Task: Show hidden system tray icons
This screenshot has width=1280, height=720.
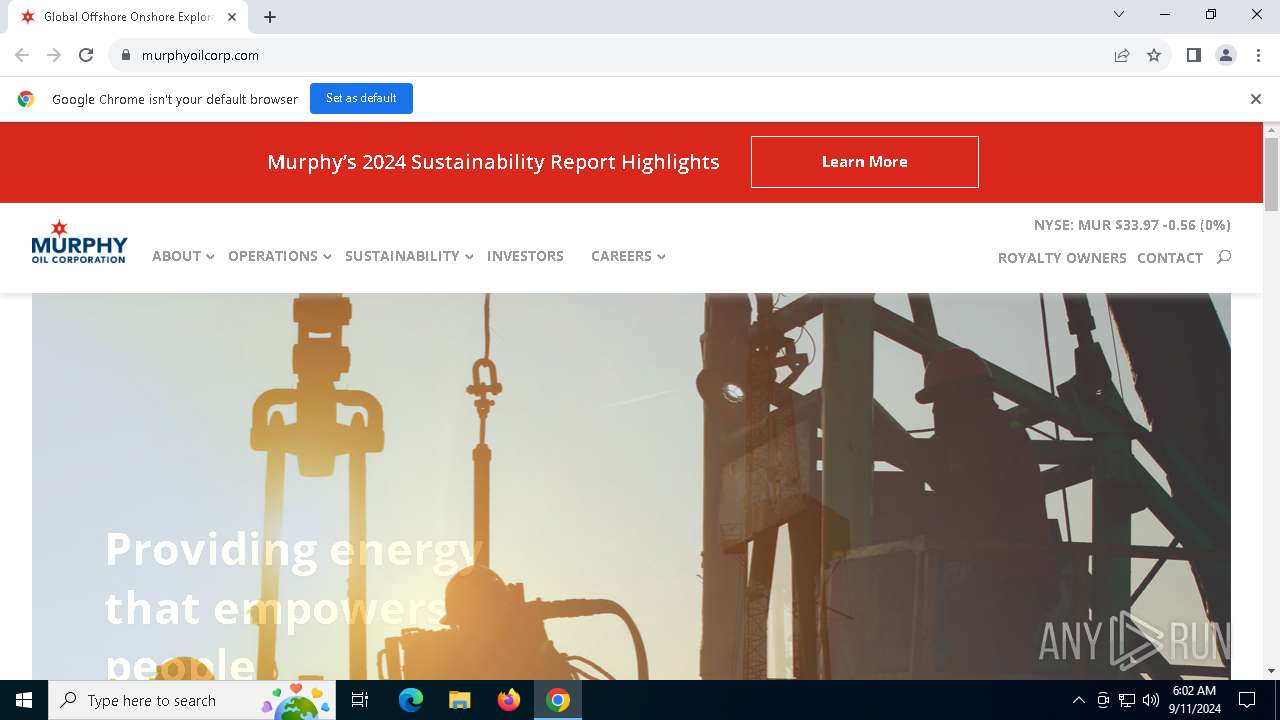Action: (1078, 700)
